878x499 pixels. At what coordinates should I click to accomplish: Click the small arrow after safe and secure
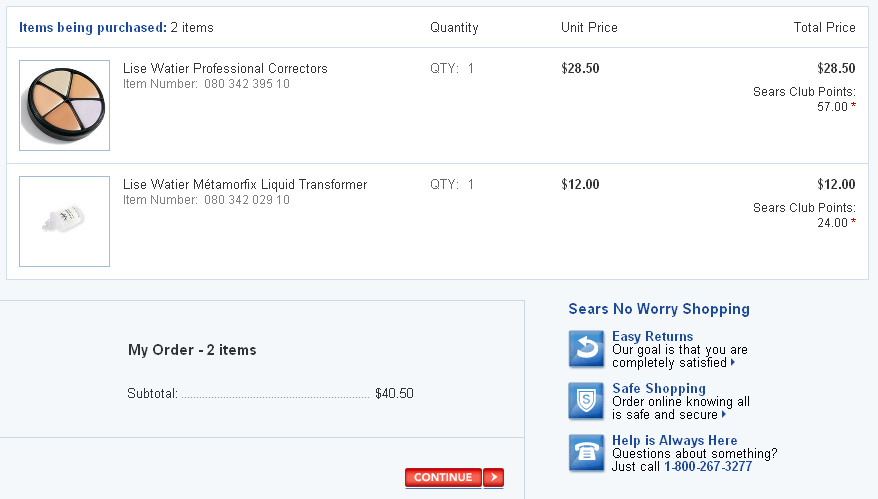pos(723,414)
